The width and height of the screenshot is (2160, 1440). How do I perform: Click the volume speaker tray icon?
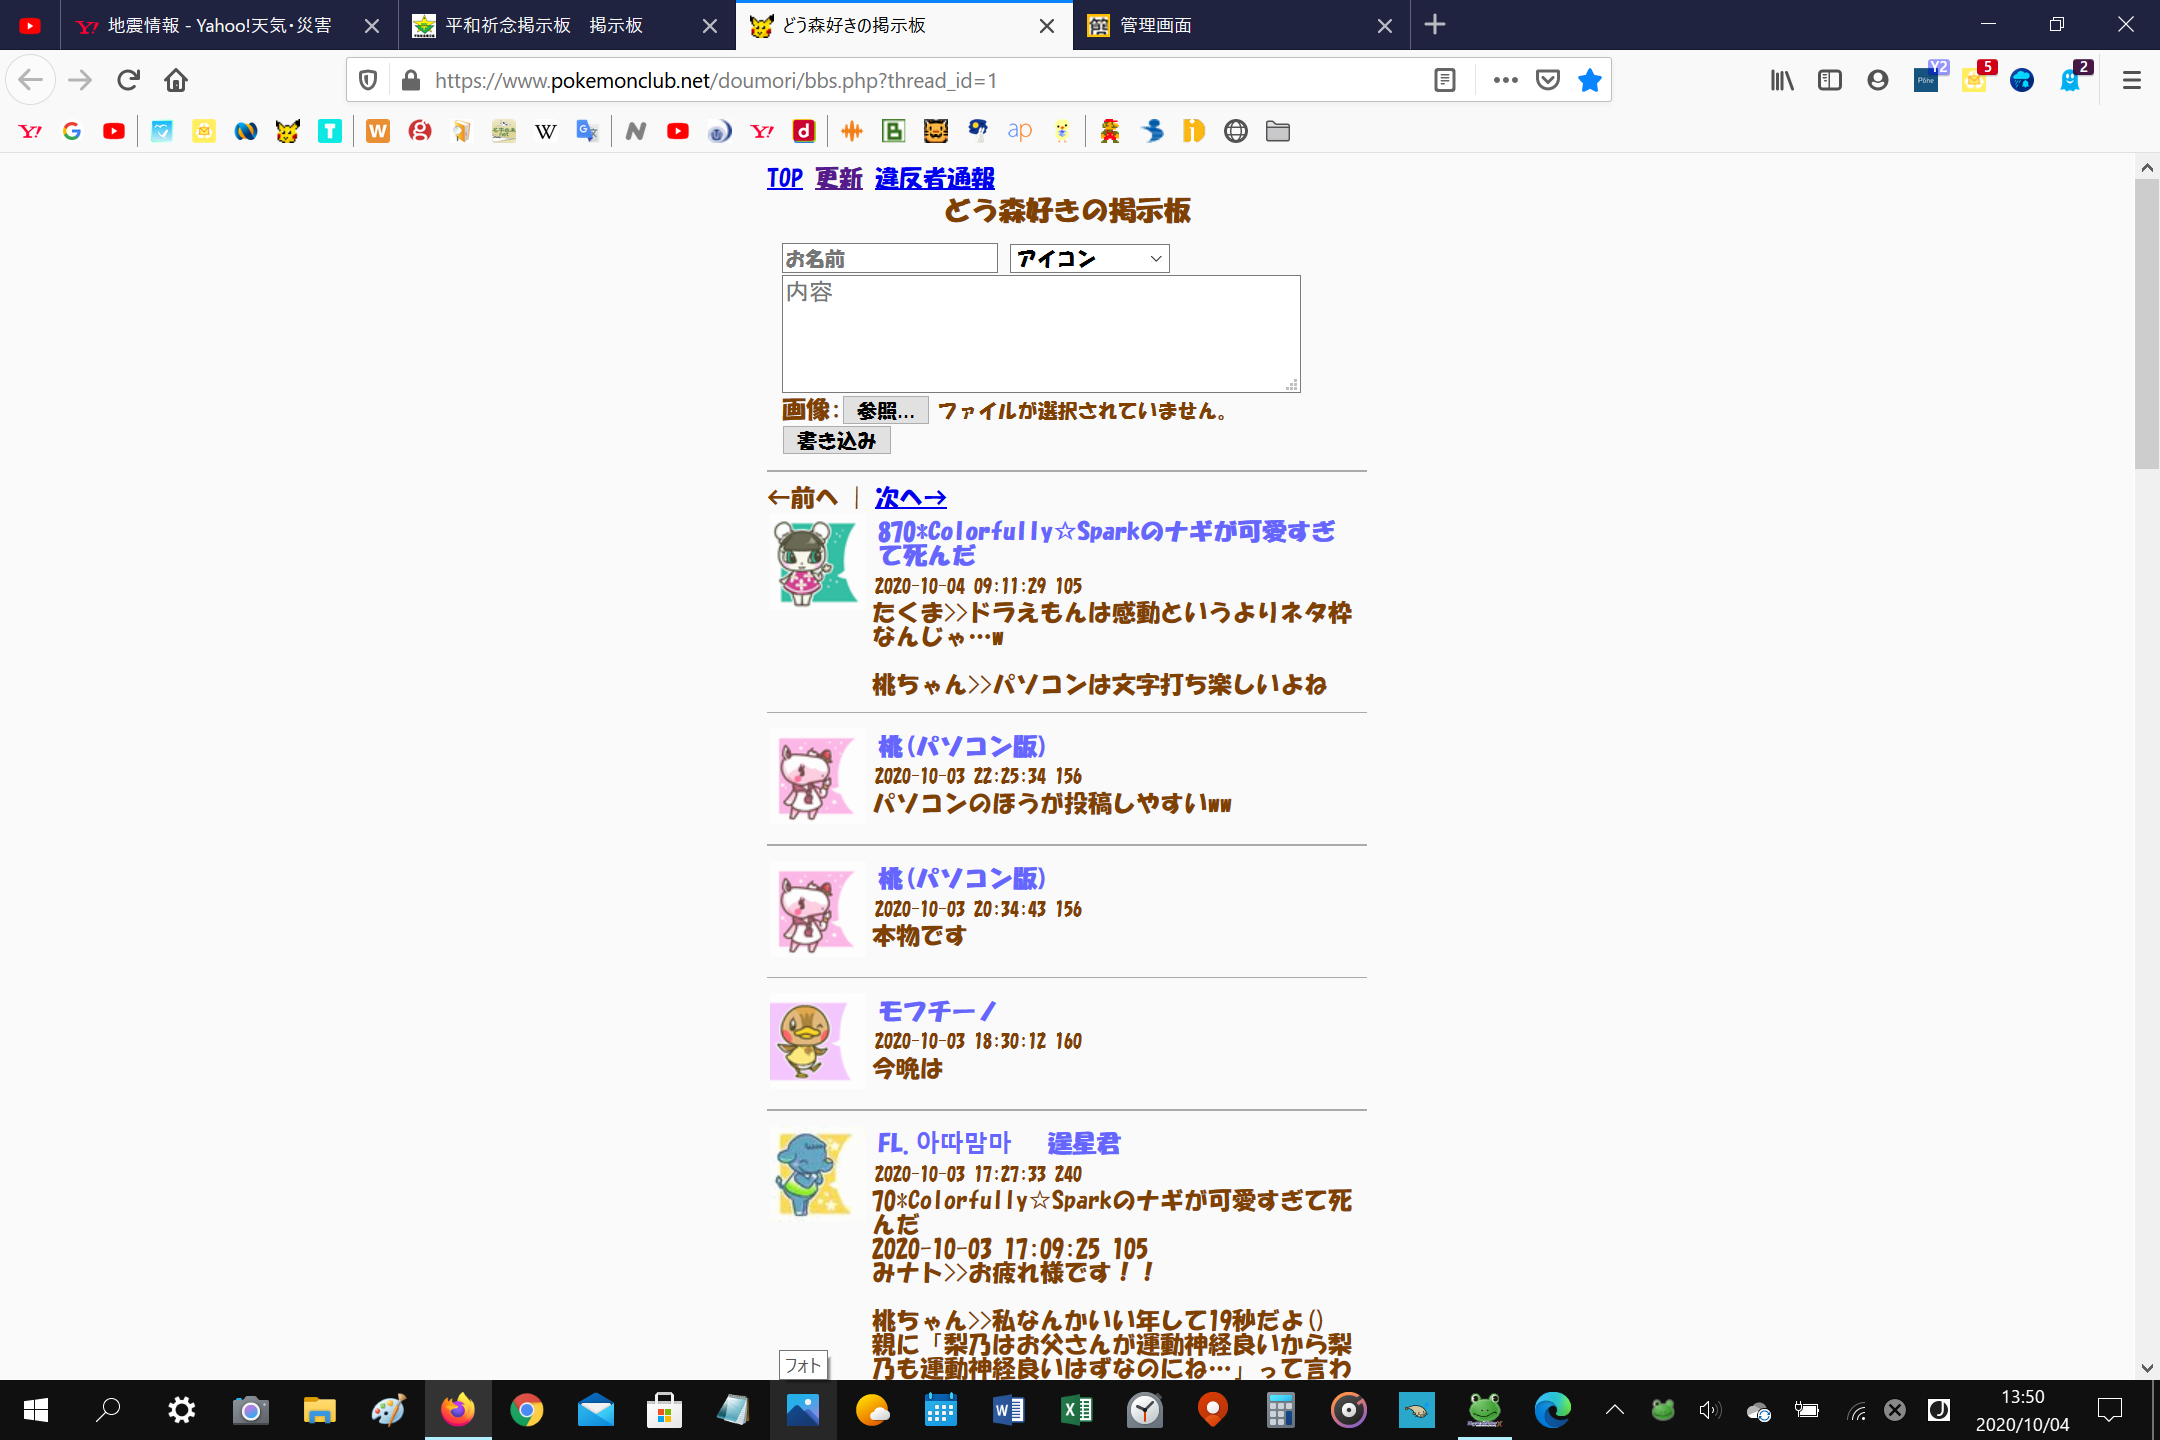tap(1709, 1410)
